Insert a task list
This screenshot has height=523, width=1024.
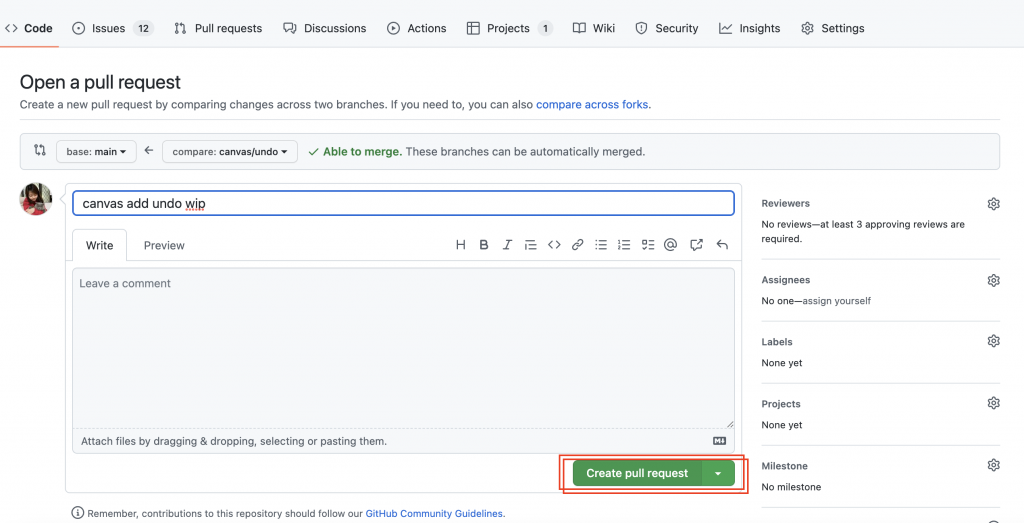coord(647,245)
